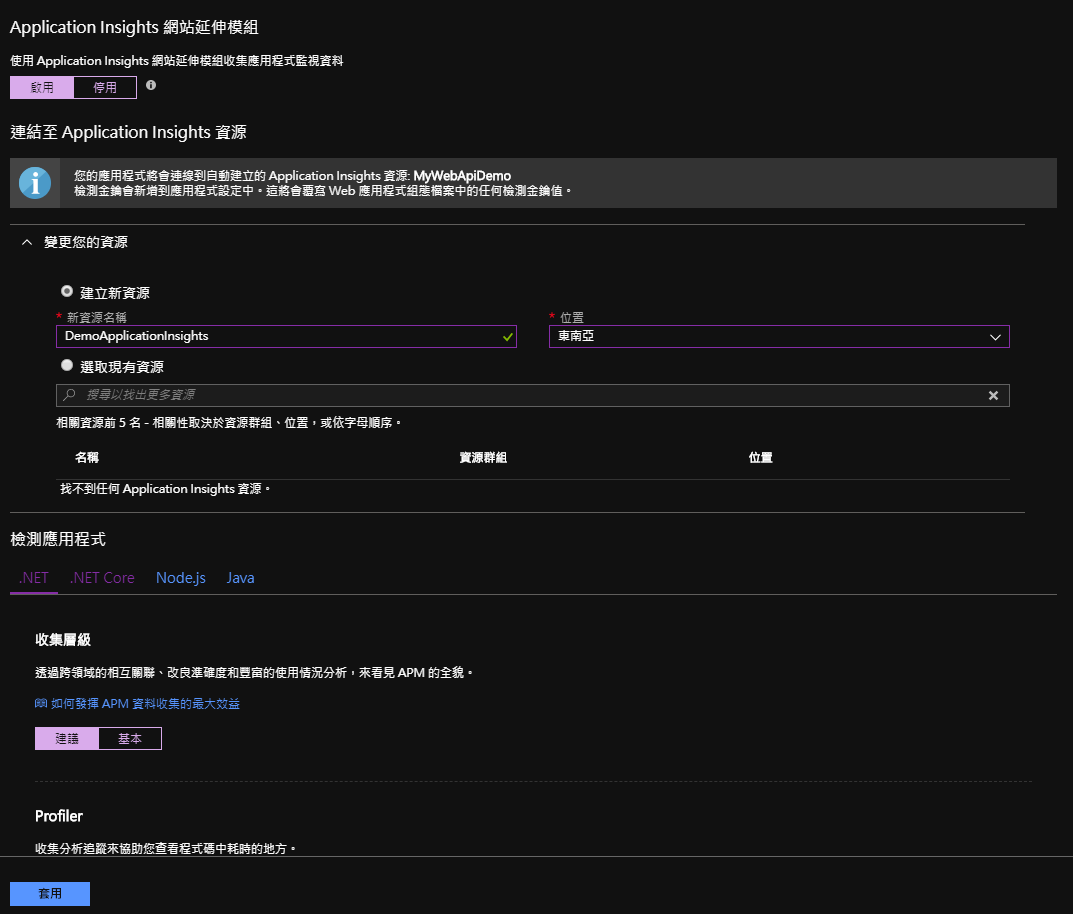
Task: Disable the extension with 停用 toggle
Action: (x=105, y=88)
